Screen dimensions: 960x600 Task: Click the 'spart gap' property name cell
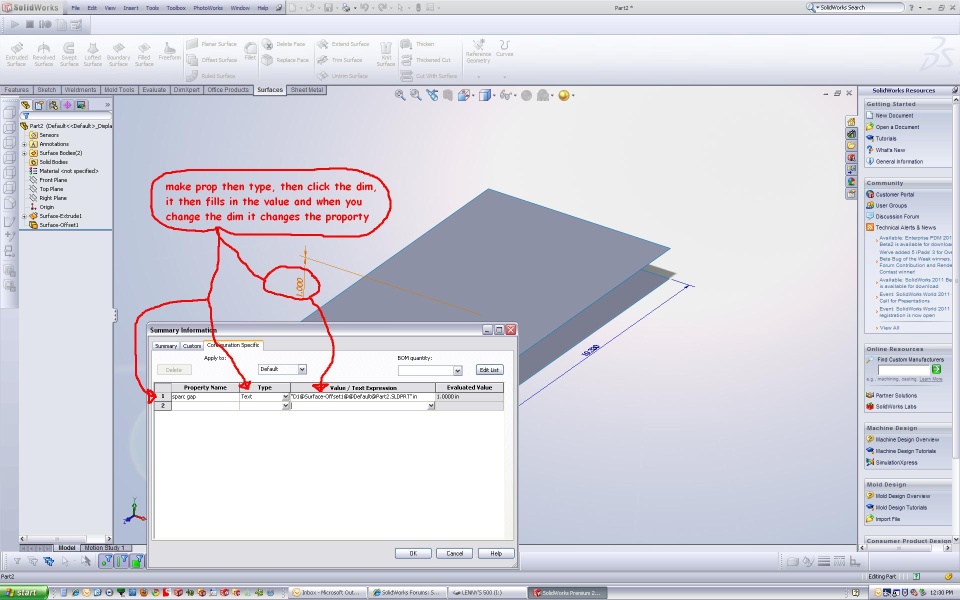205,397
